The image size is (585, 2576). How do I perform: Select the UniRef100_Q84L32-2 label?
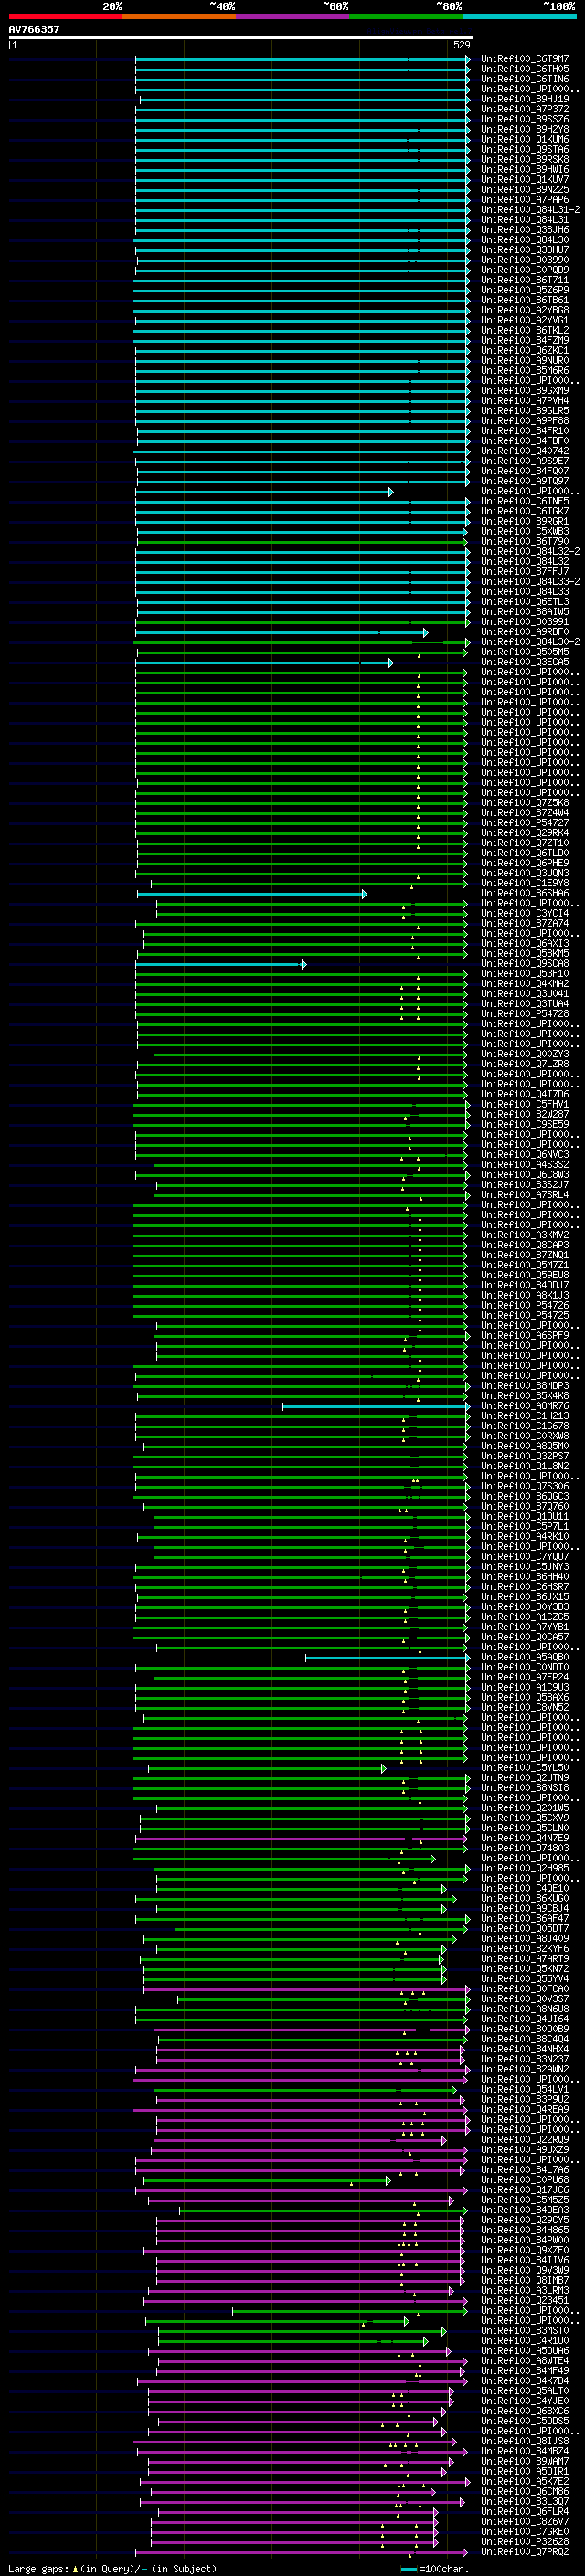click(530, 551)
